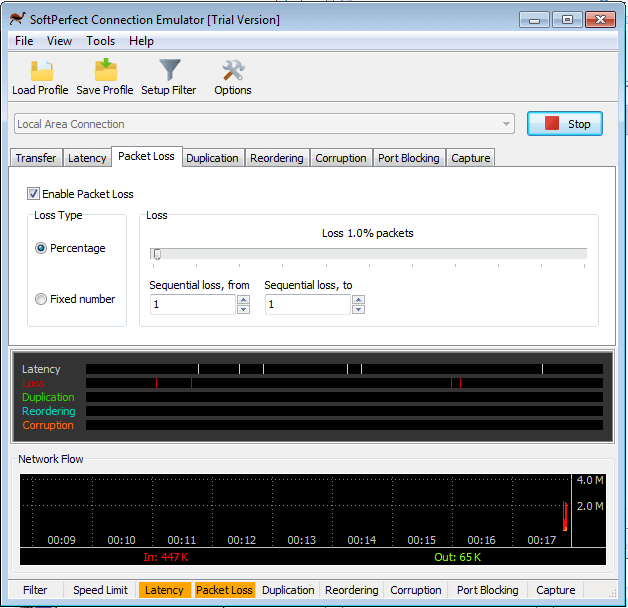The image size is (628, 608).
Task: Click the Stop button
Action: click(x=564, y=124)
